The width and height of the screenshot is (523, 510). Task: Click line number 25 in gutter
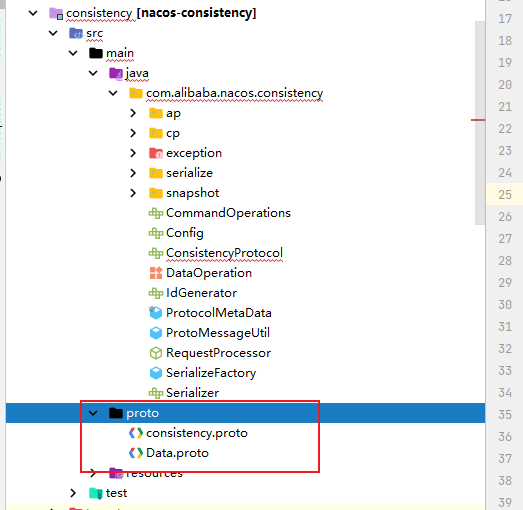click(505, 194)
